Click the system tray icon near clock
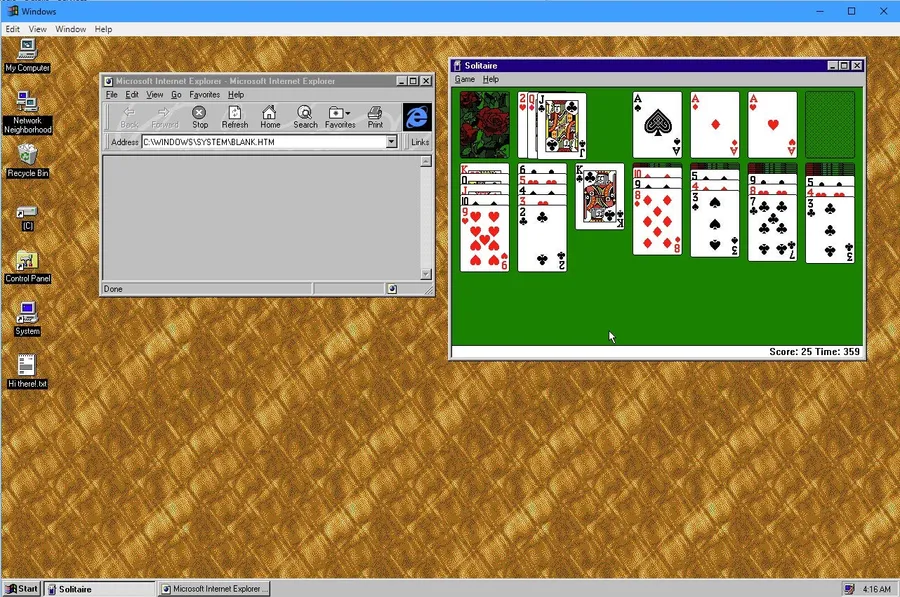The width and height of the screenshot is (900, 597). pos(849,589)
